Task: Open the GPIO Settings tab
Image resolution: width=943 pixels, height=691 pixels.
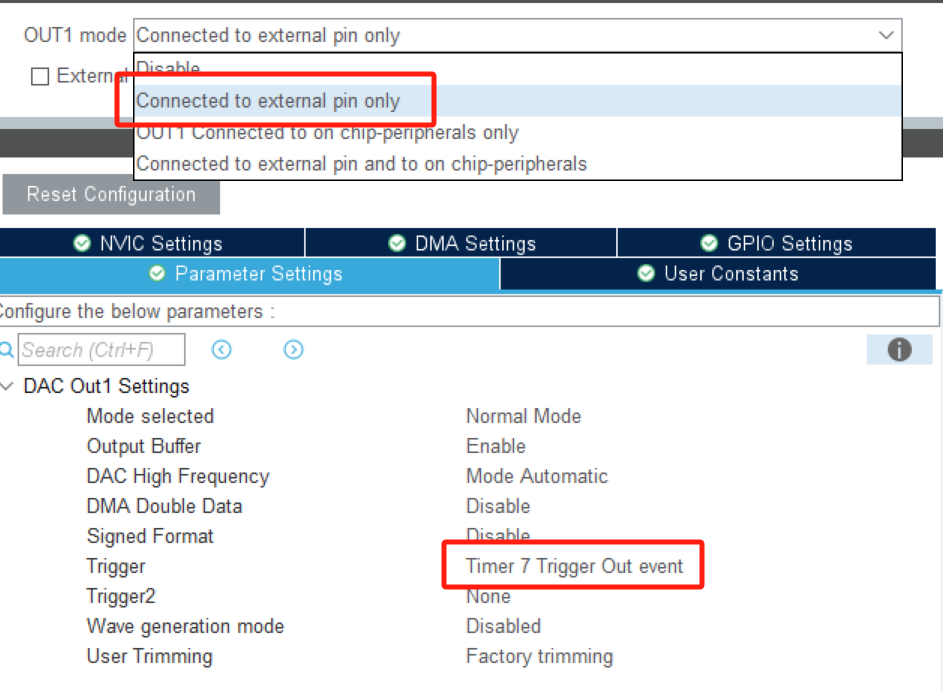Action: click(x=777, y=244)
